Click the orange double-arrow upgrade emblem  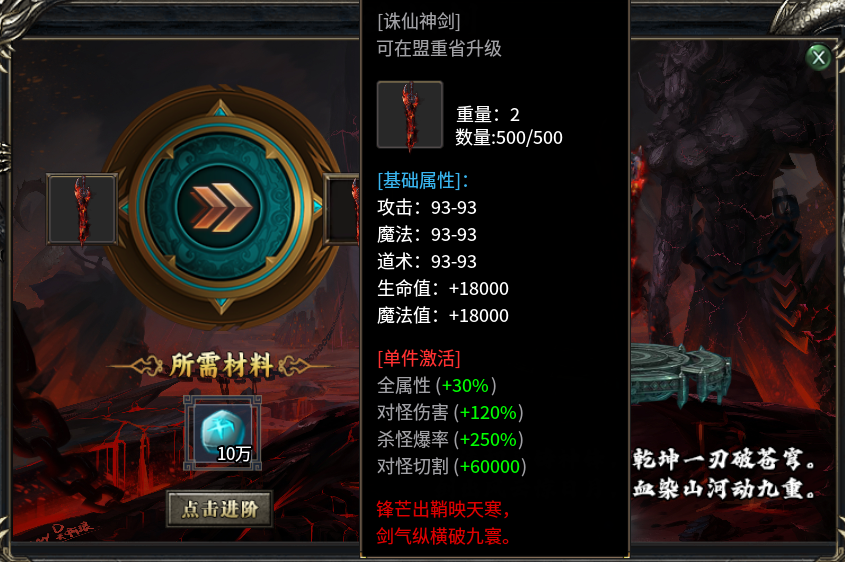pyautogui.click(x=220, y=207)
